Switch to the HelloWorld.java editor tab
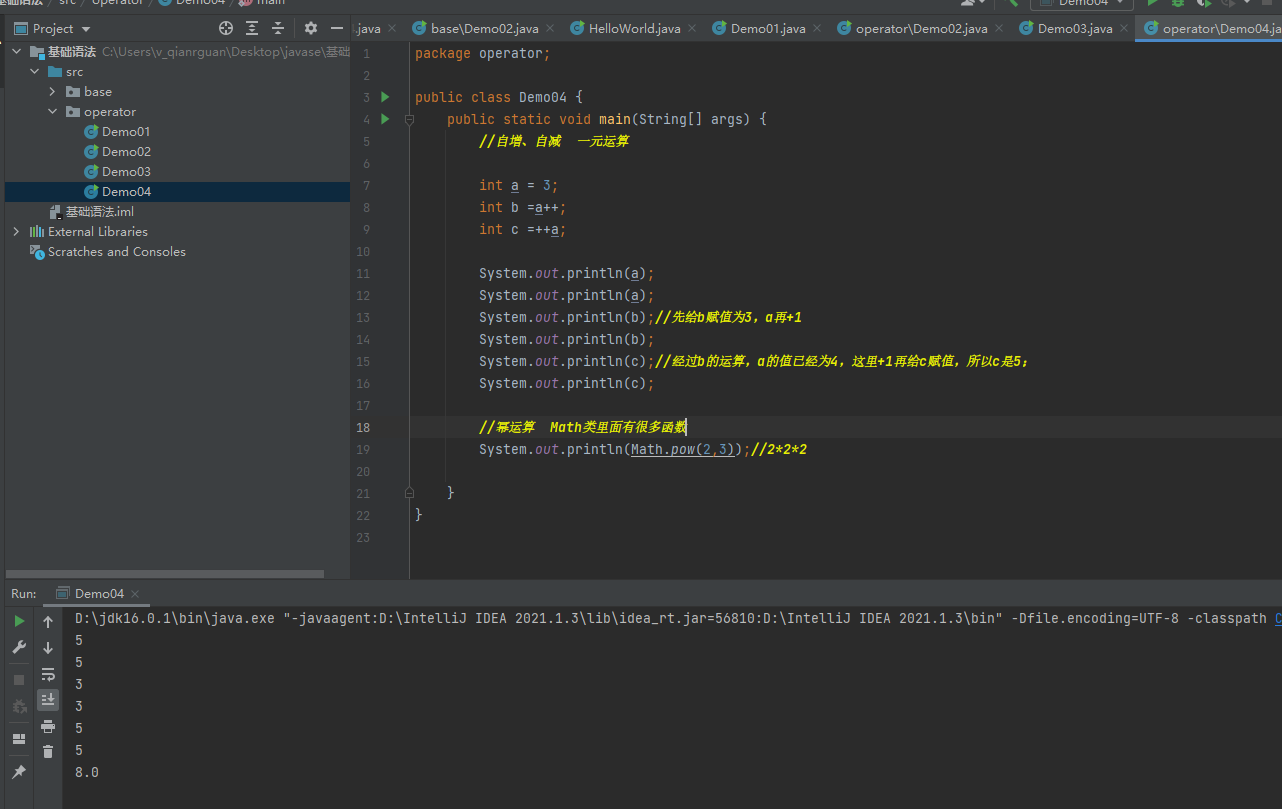This screenshot has width=1282, height=809. point(632,29)
